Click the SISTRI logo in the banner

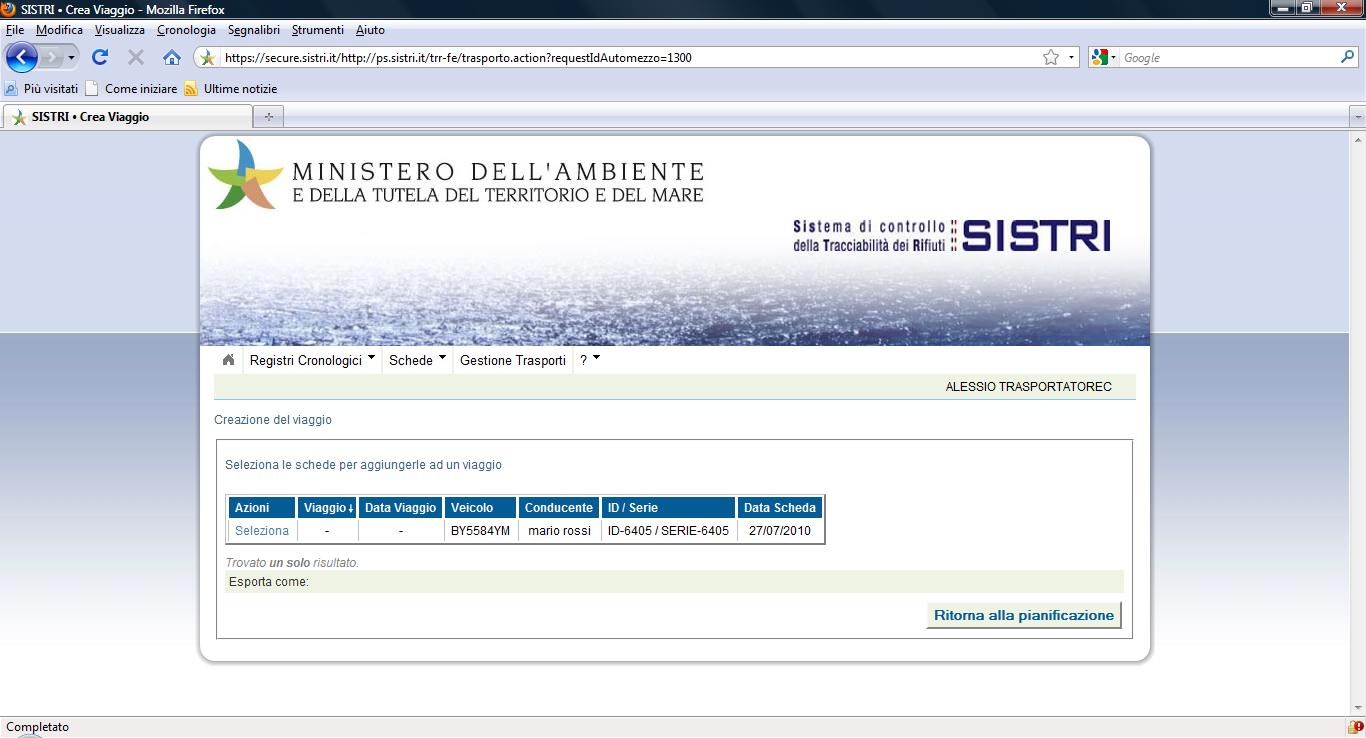pyautogui.click(x=1036, y=236)
